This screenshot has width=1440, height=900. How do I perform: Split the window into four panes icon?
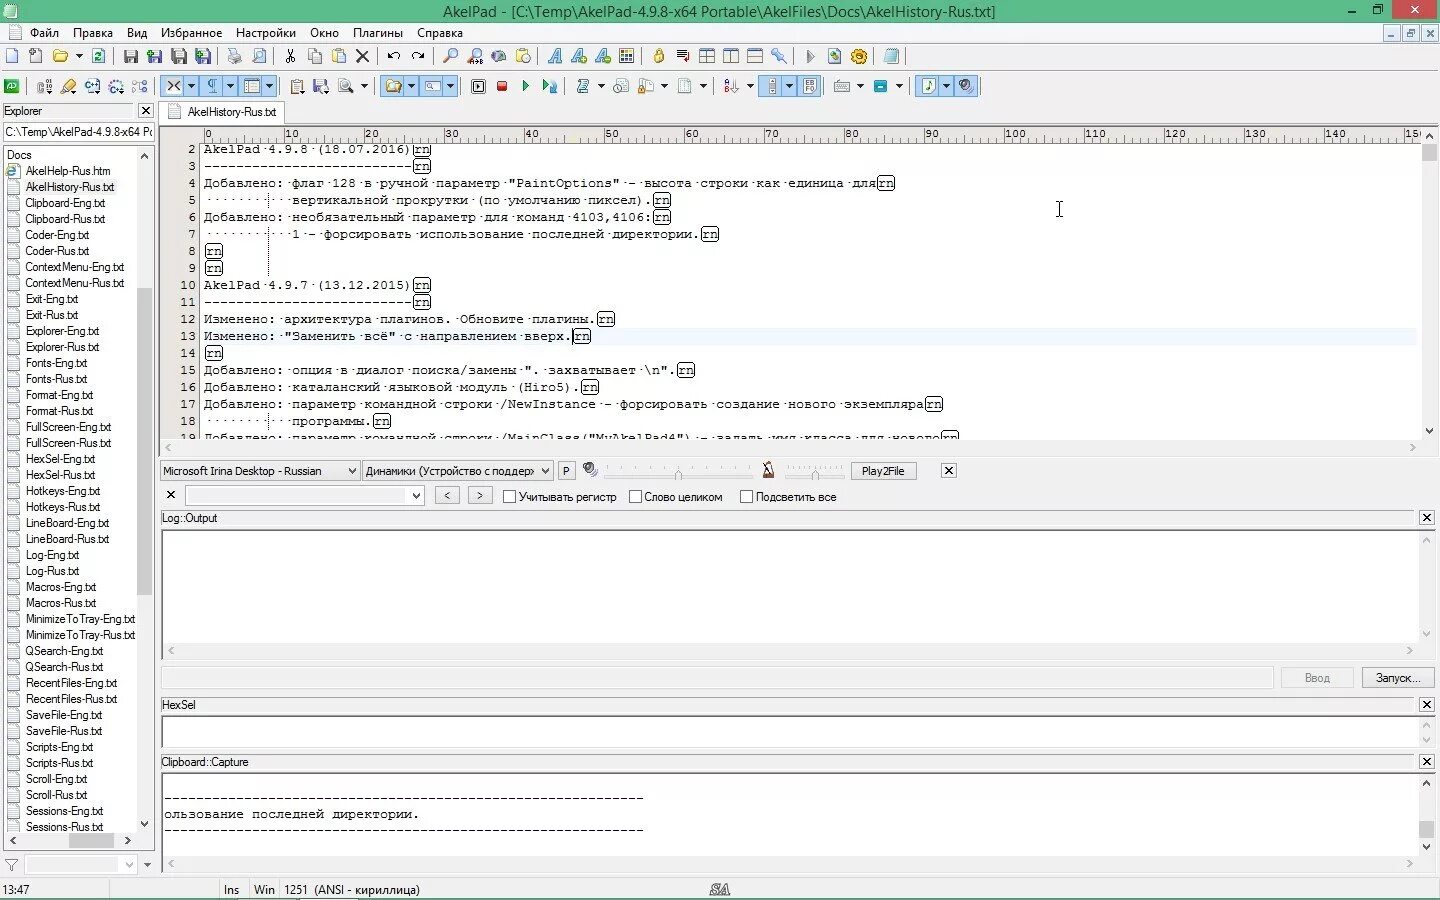707,56
